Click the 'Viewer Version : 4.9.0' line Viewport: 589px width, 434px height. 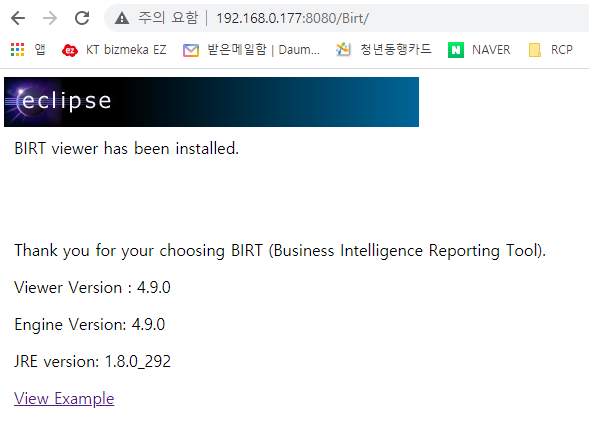click(92, 287)
